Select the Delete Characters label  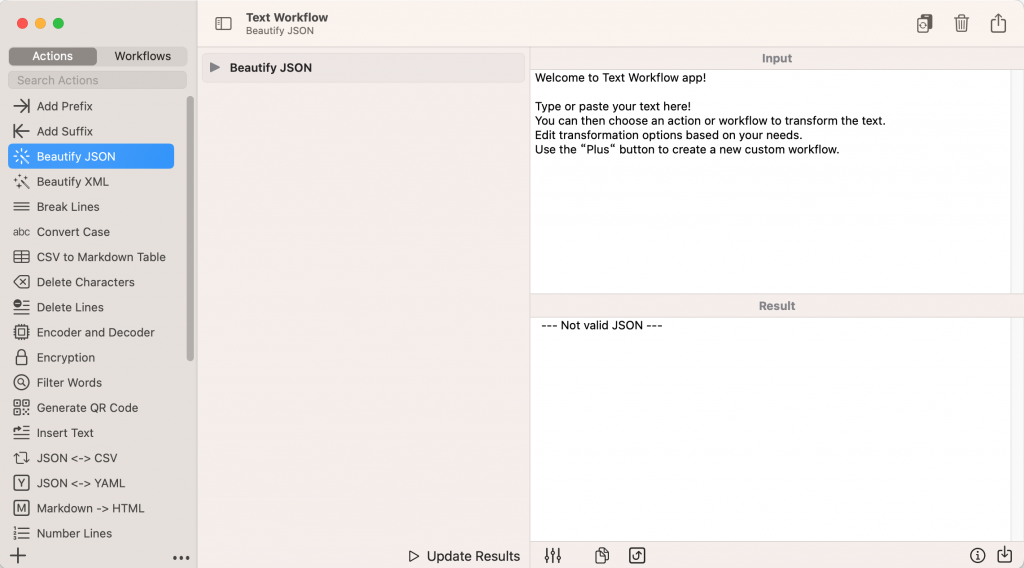click(x=86, y=282)
